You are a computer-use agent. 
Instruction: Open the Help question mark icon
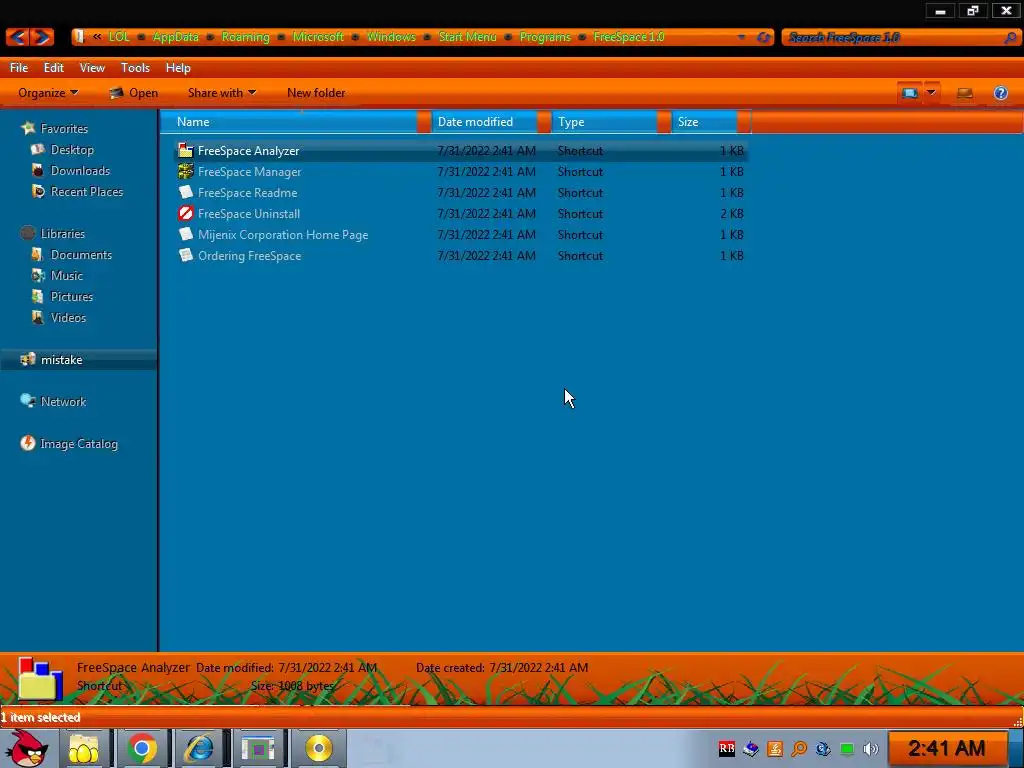[x=1000, y=93]
